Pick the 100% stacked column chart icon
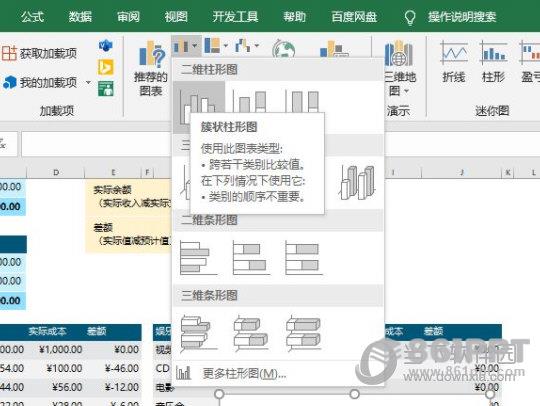 [304, 102]
